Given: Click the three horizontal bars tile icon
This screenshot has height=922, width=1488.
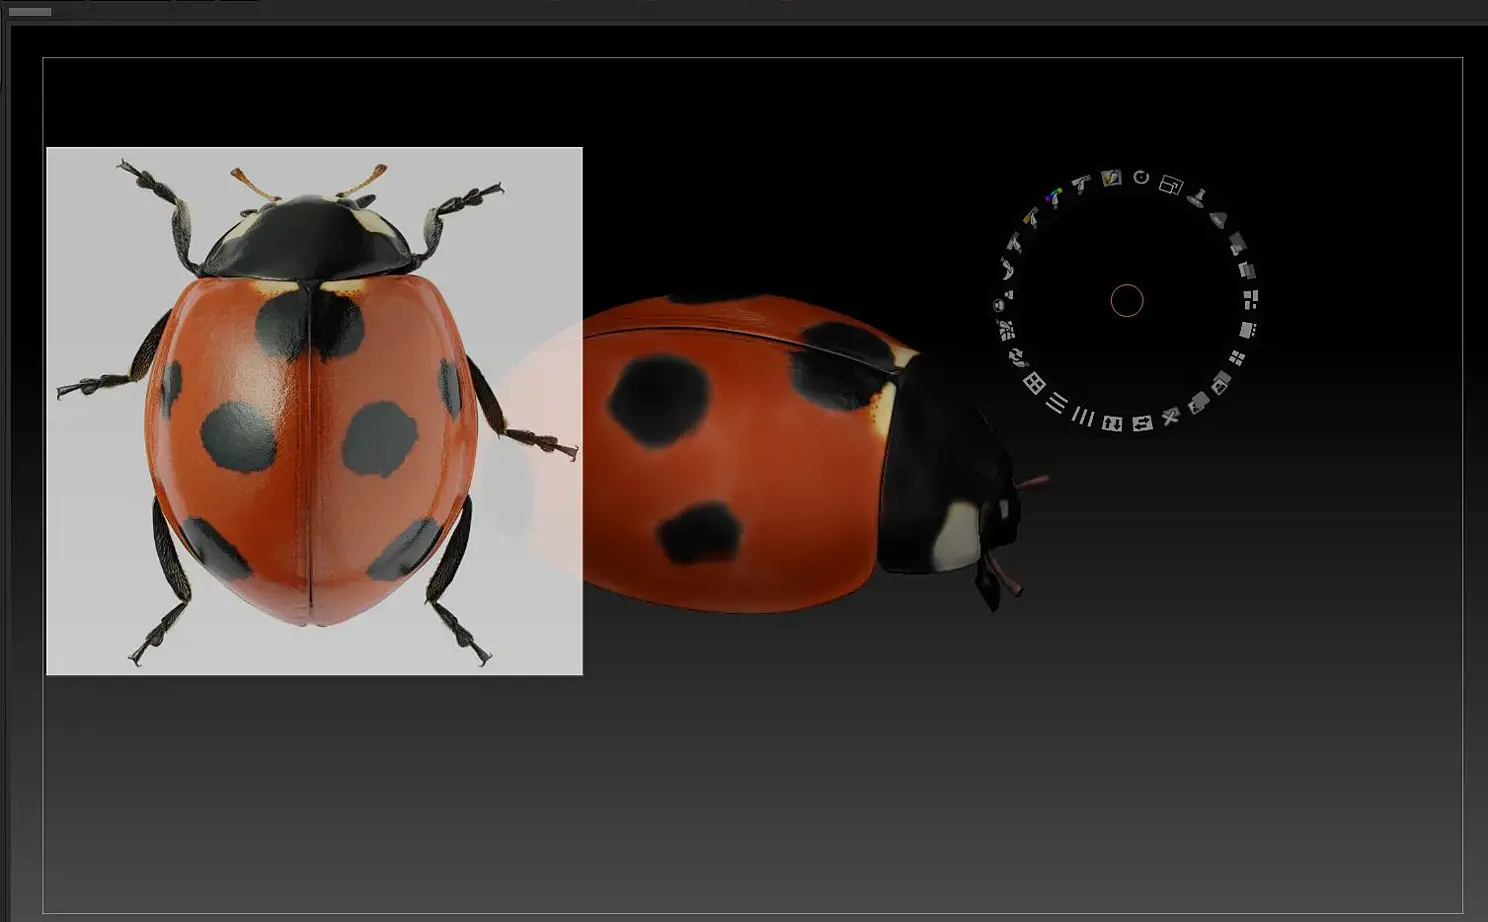Looking at the screenshot, I should pos(1057,402).
